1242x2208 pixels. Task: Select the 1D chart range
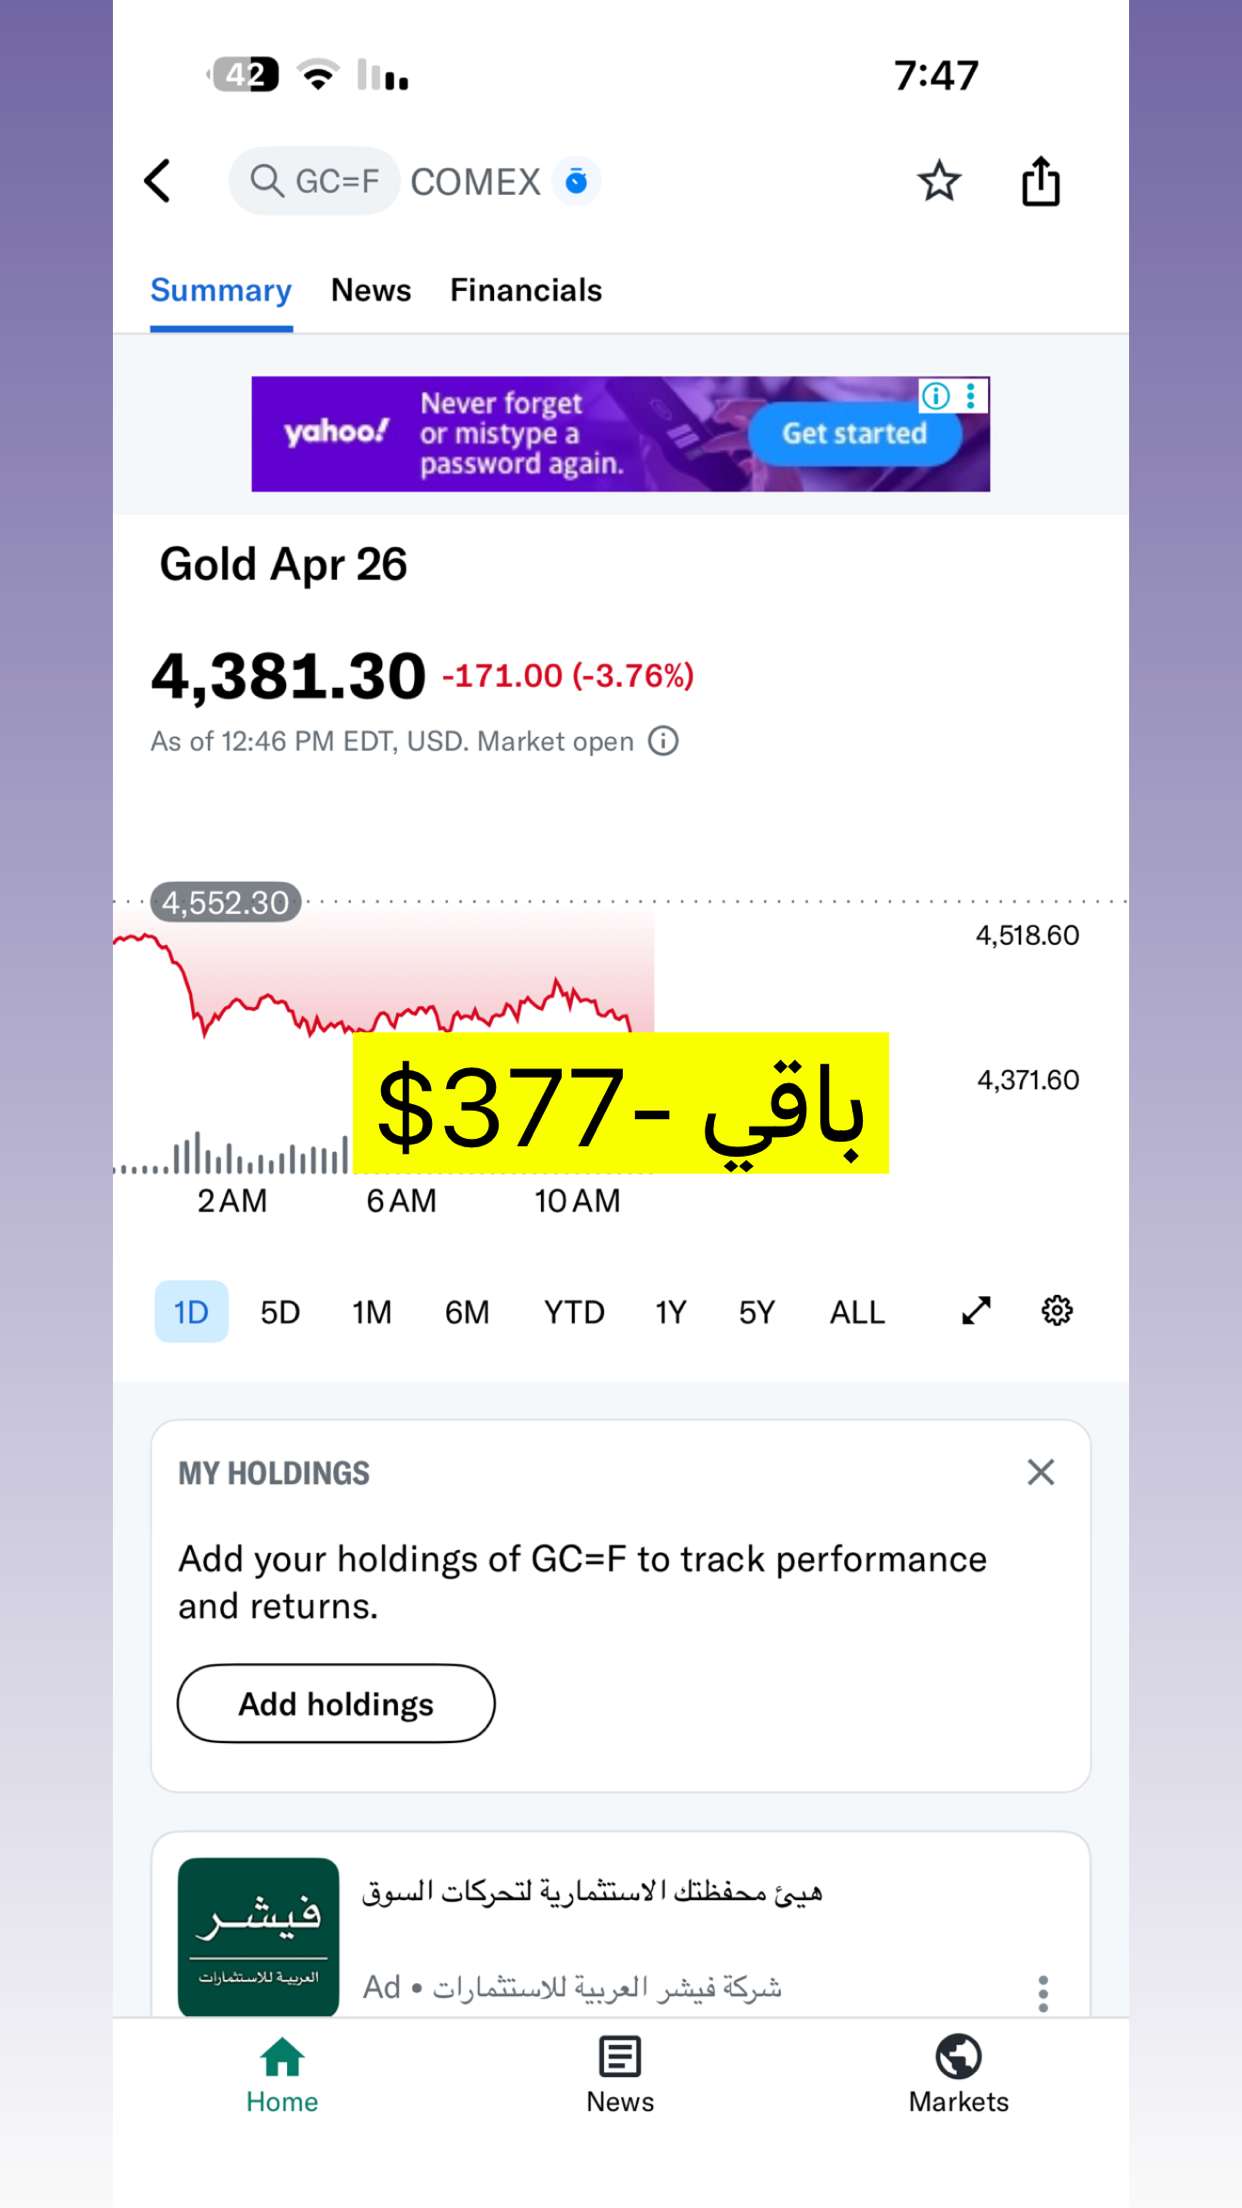(191, 1311)
